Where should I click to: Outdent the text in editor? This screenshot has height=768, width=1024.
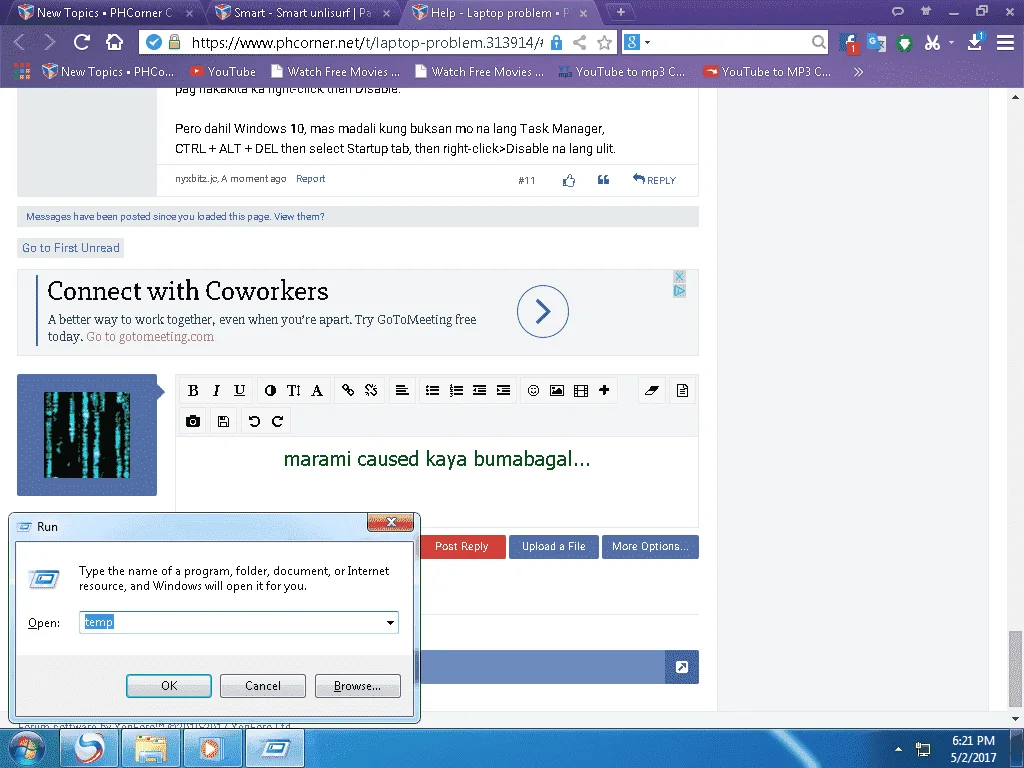479,391
